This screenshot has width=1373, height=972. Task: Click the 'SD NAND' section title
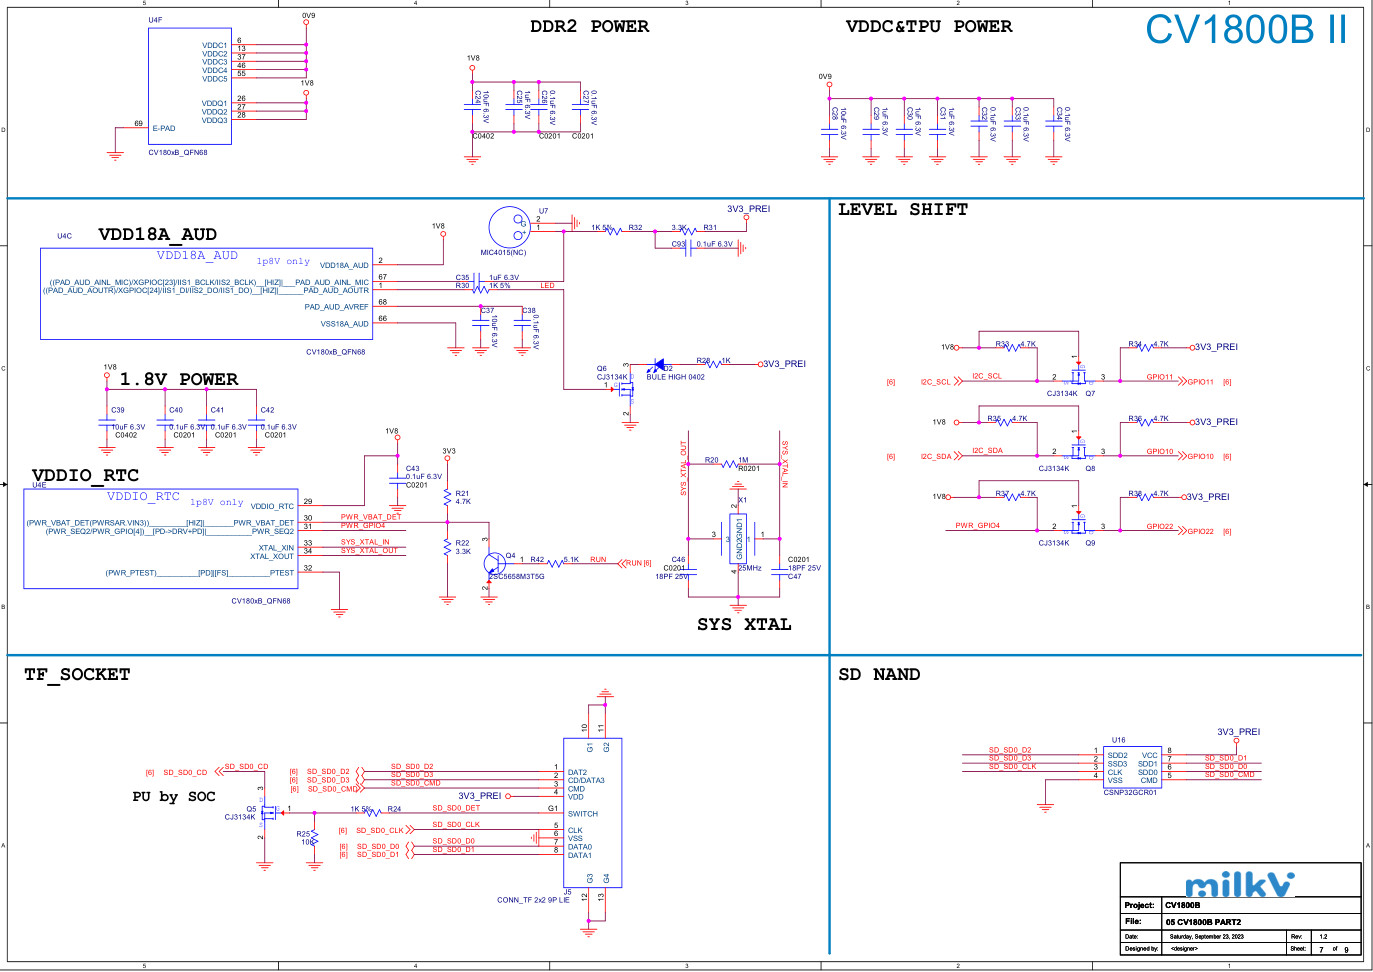[879, 675]
